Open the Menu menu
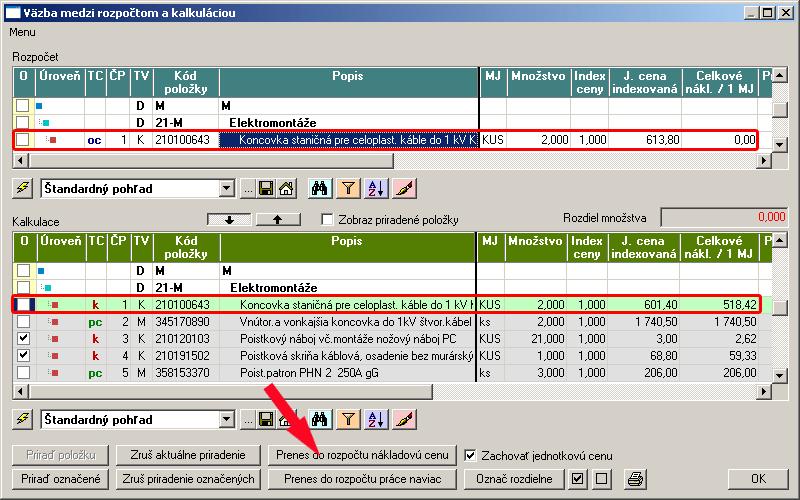Screen dimensions: 800x500 (x=22, y=32)
